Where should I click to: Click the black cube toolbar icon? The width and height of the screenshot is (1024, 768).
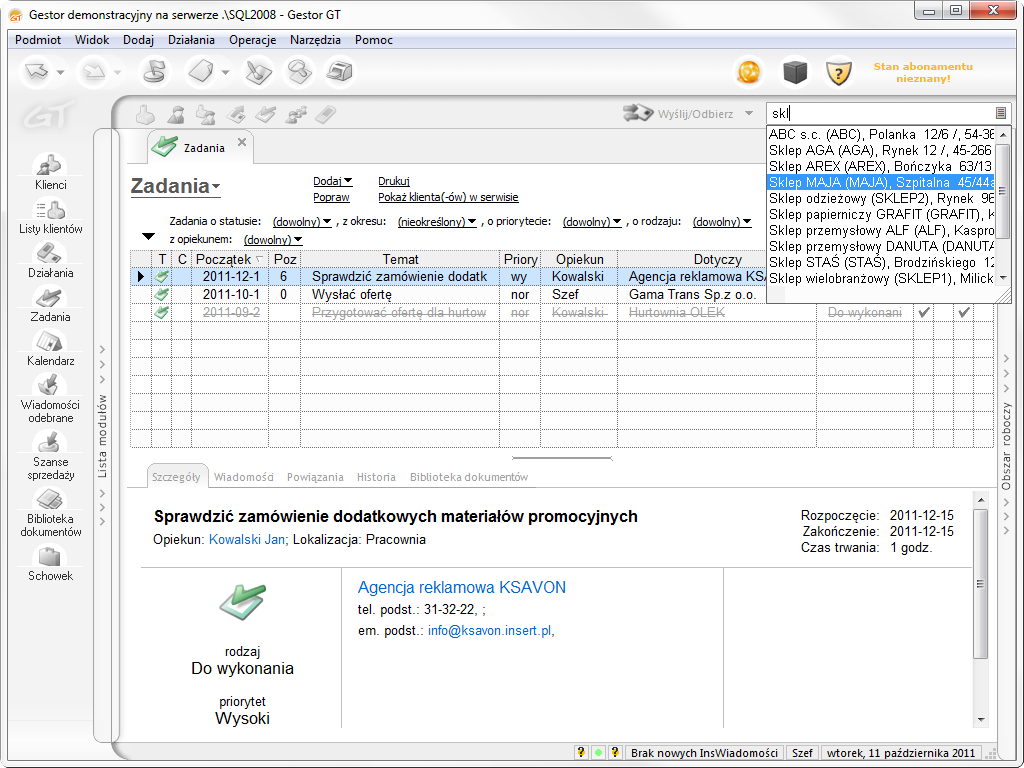tap(794, 72)
